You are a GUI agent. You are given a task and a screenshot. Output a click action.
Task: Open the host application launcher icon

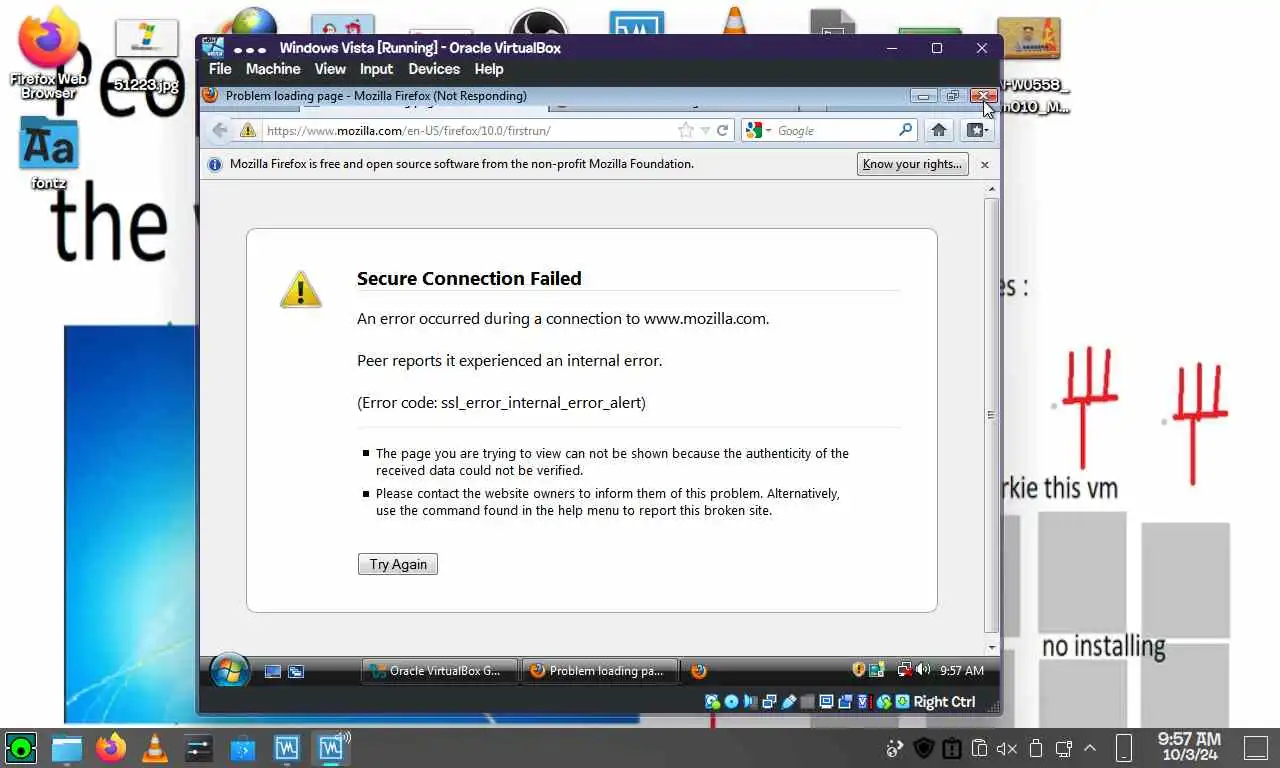(21, 747)
